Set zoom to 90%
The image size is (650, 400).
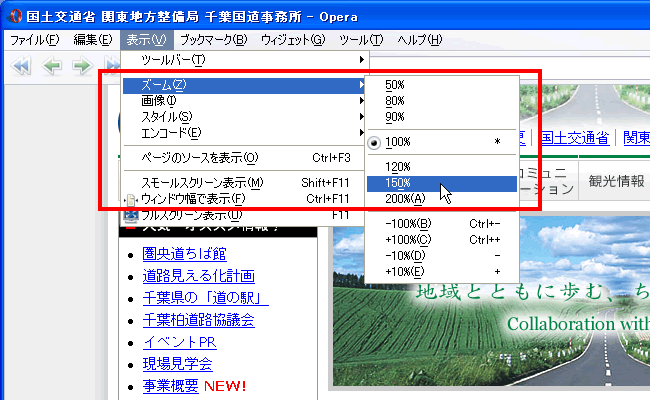[x=442, y=117]
